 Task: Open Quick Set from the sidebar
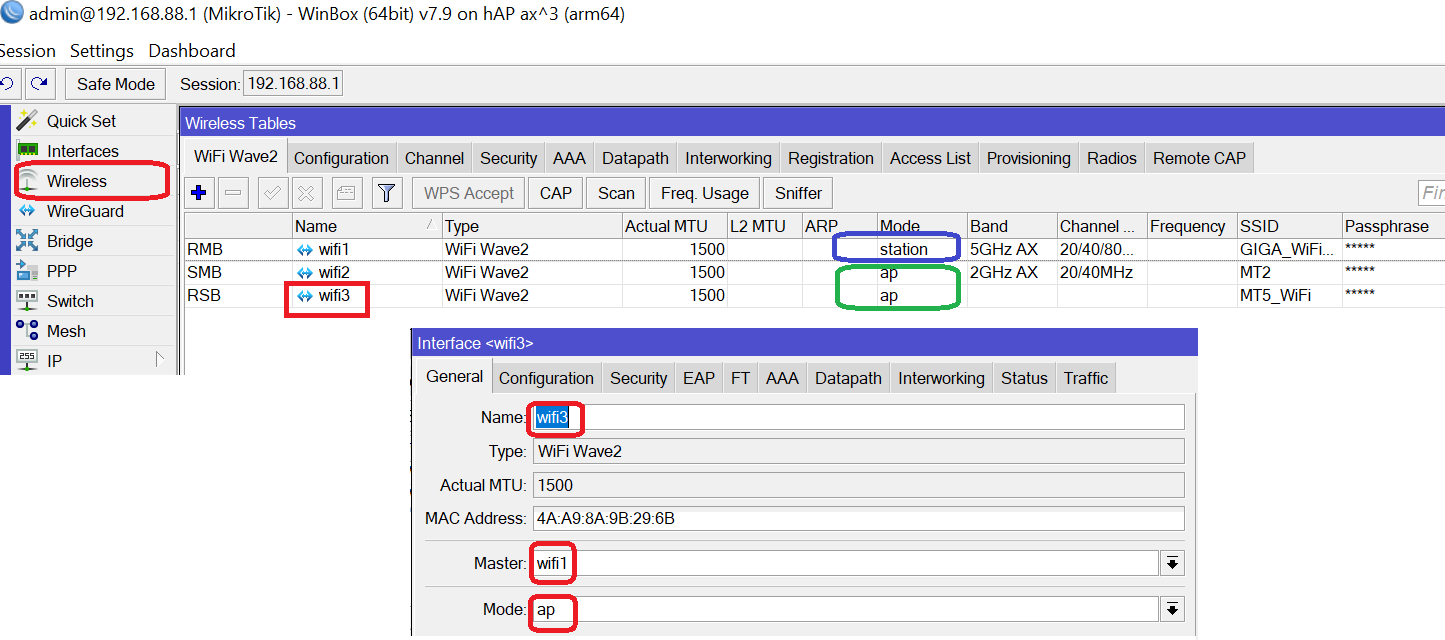[81, 121]
